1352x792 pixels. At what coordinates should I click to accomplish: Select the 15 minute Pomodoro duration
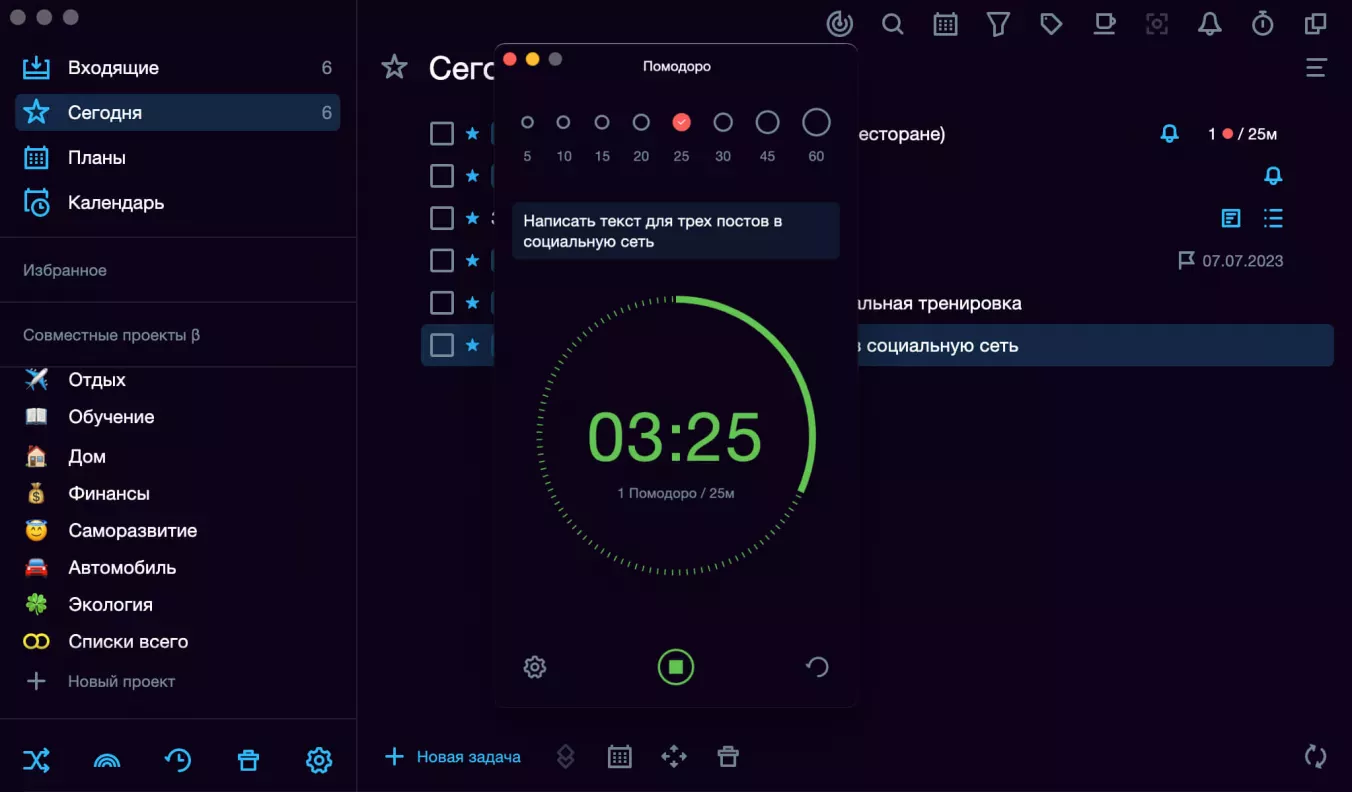(x=602, y=122)
